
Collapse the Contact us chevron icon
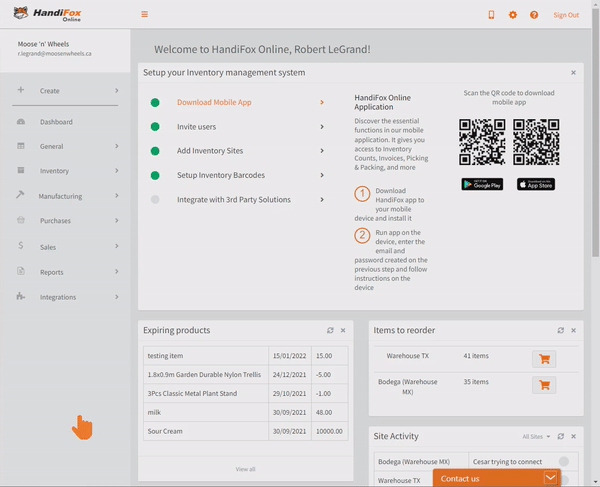click(x=550, y=478)
